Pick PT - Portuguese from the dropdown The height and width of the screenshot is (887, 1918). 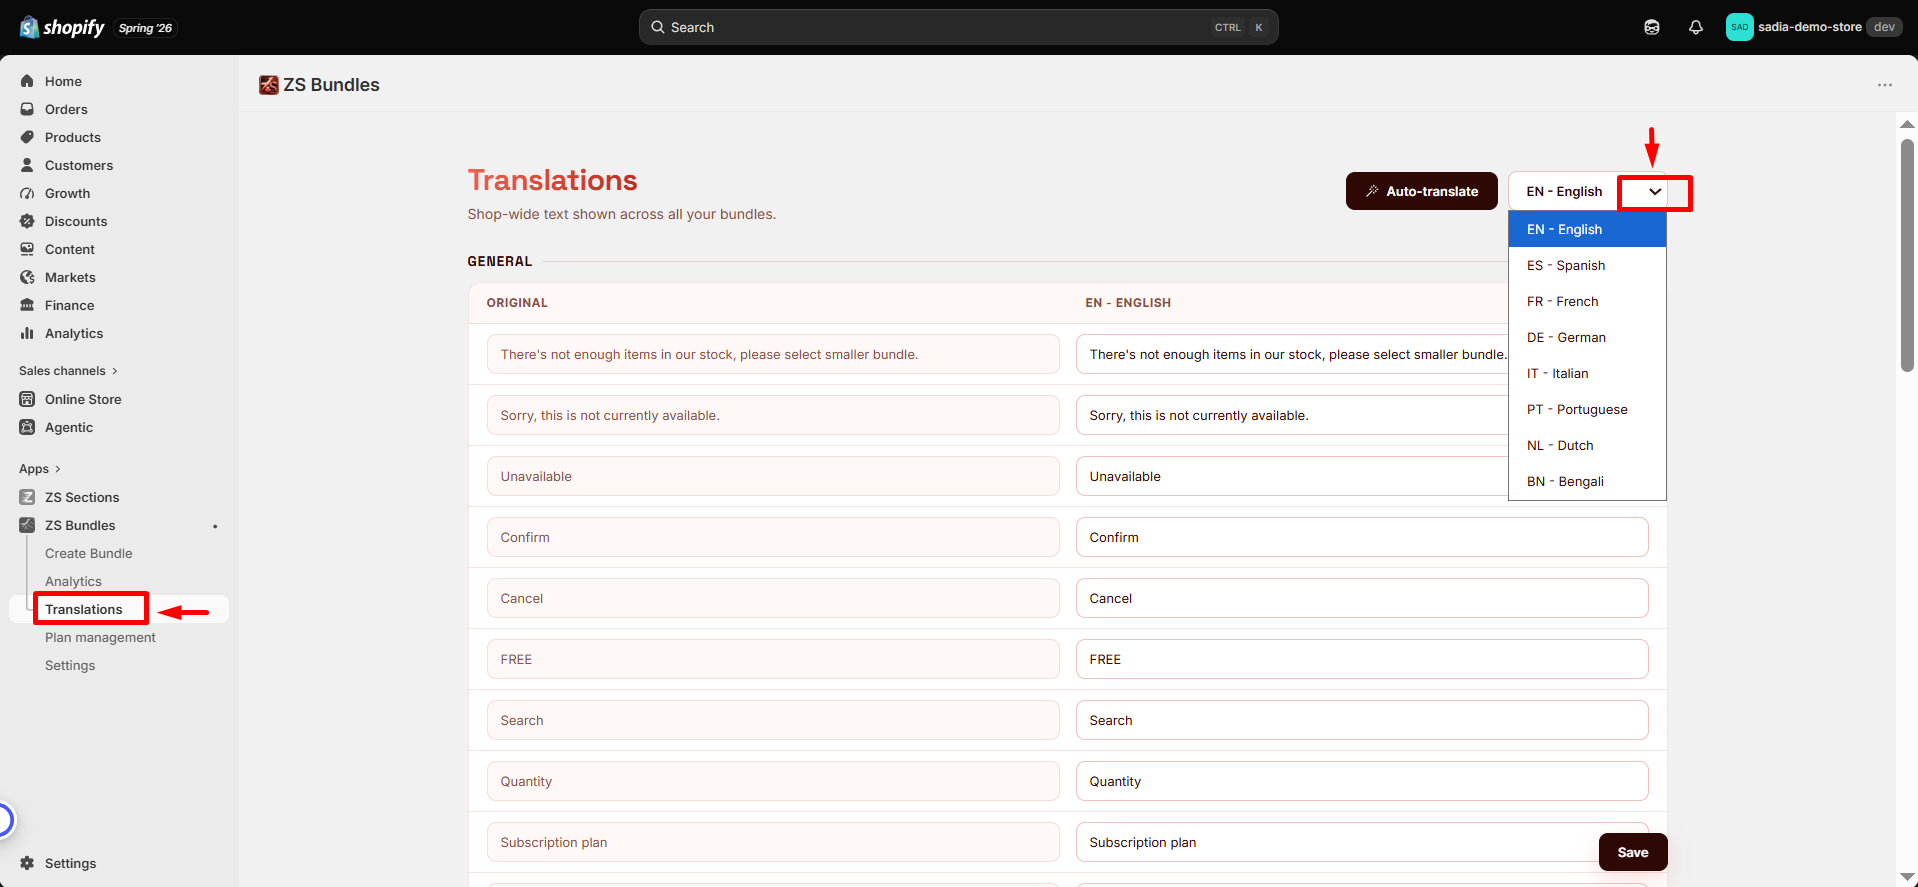pyautogui.click(x=1587, y=409)
